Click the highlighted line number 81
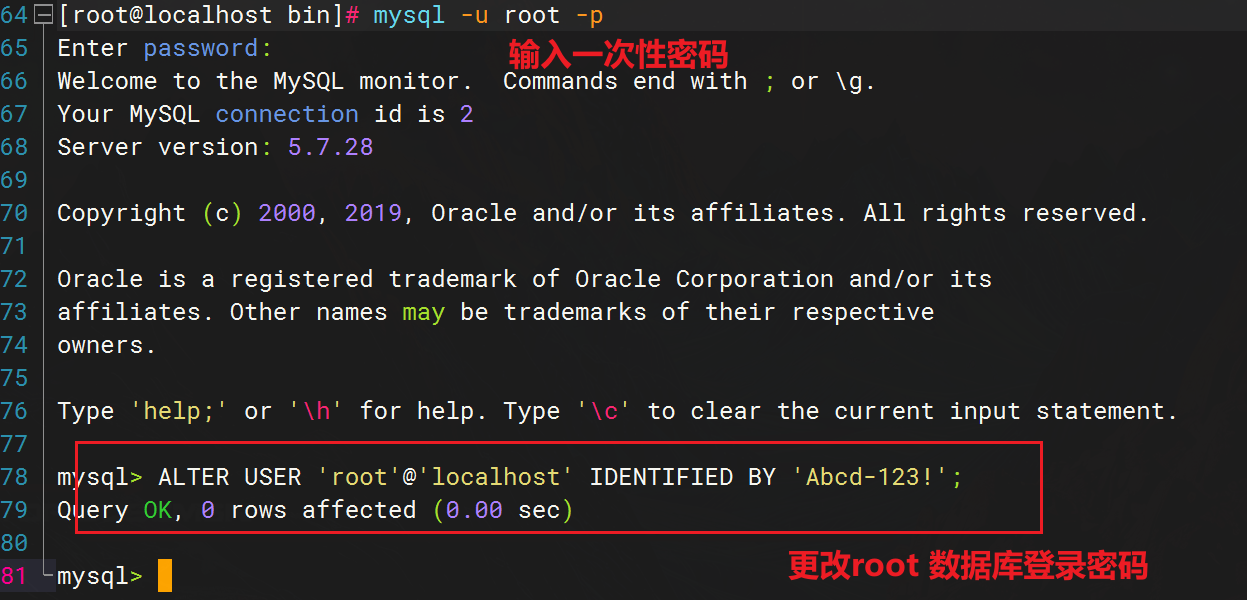 click(x=15, y=576)
